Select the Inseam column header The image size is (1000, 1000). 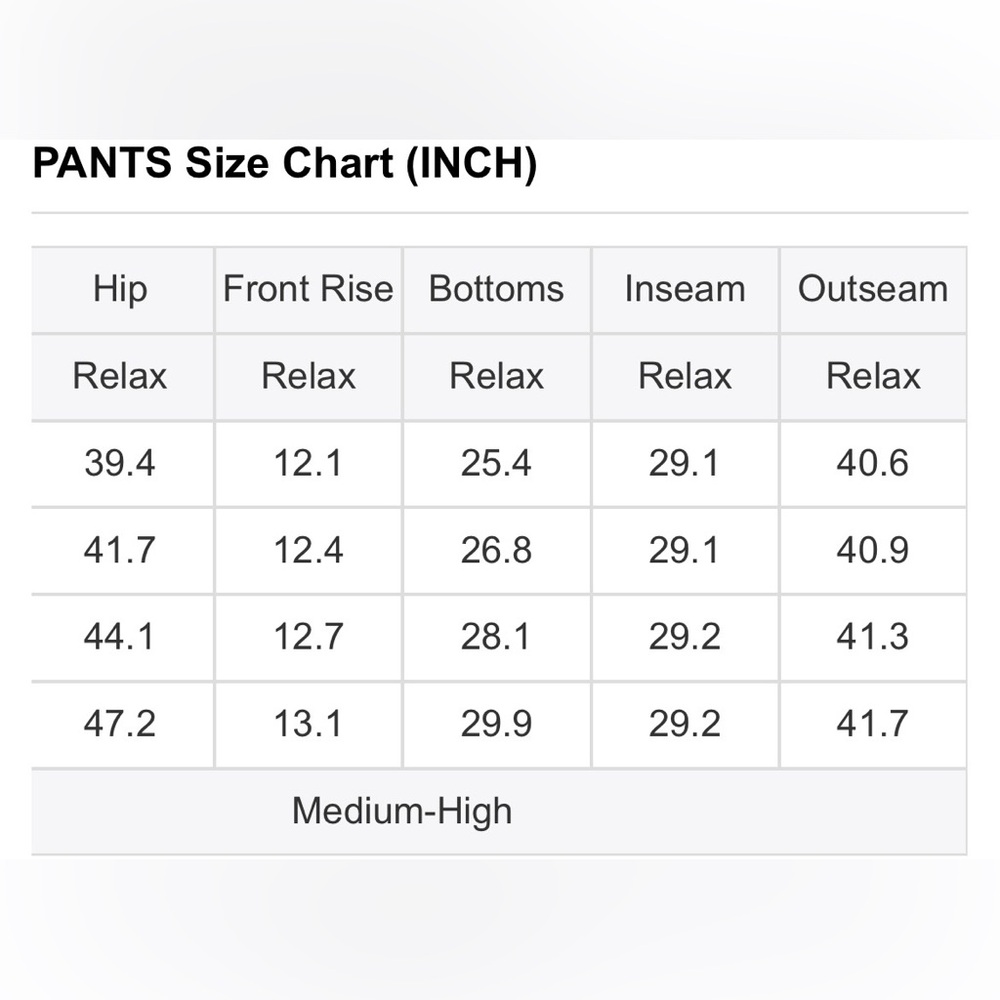coord(684,289)
